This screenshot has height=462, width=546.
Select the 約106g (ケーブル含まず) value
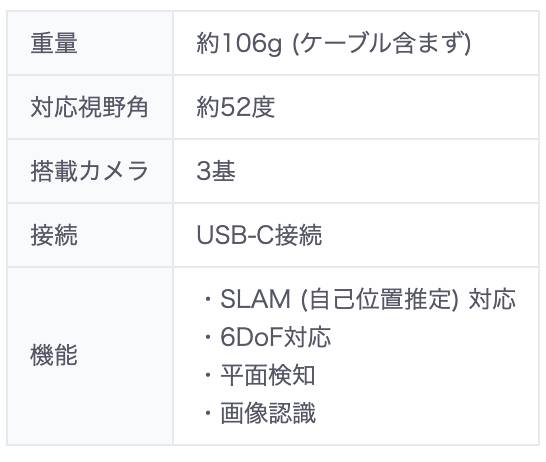pyautogui.click(x=334, y=43)
